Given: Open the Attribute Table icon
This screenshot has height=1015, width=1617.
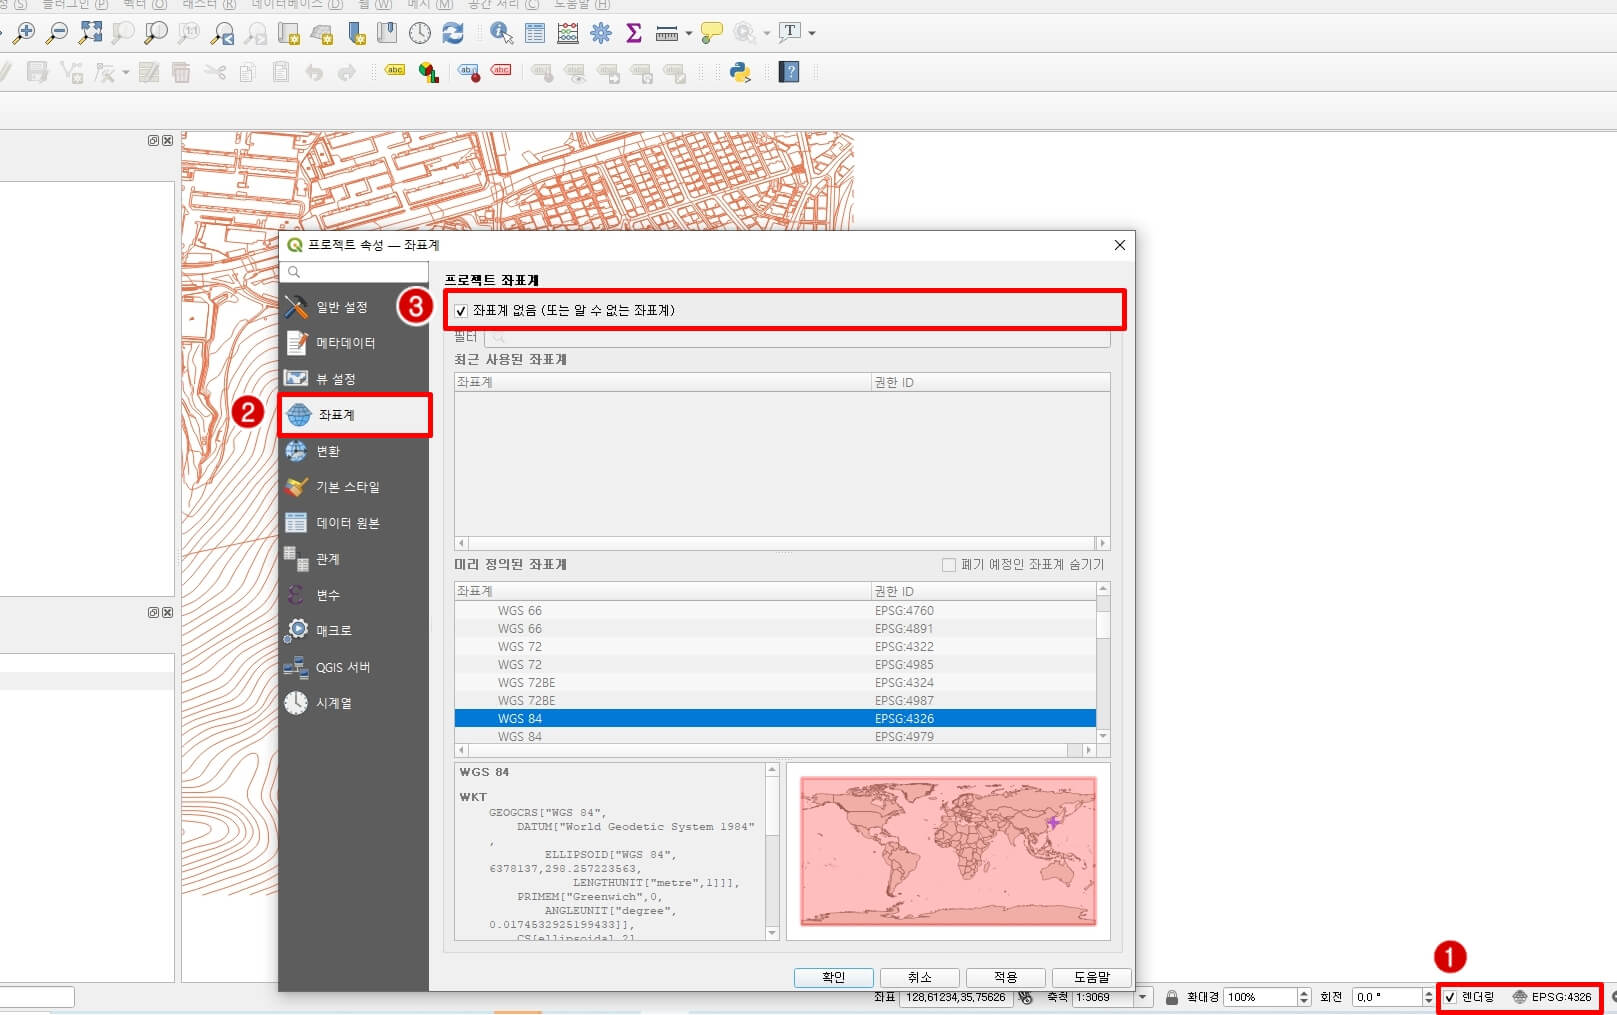Looking at the screenshot, I should click(535, 33).
